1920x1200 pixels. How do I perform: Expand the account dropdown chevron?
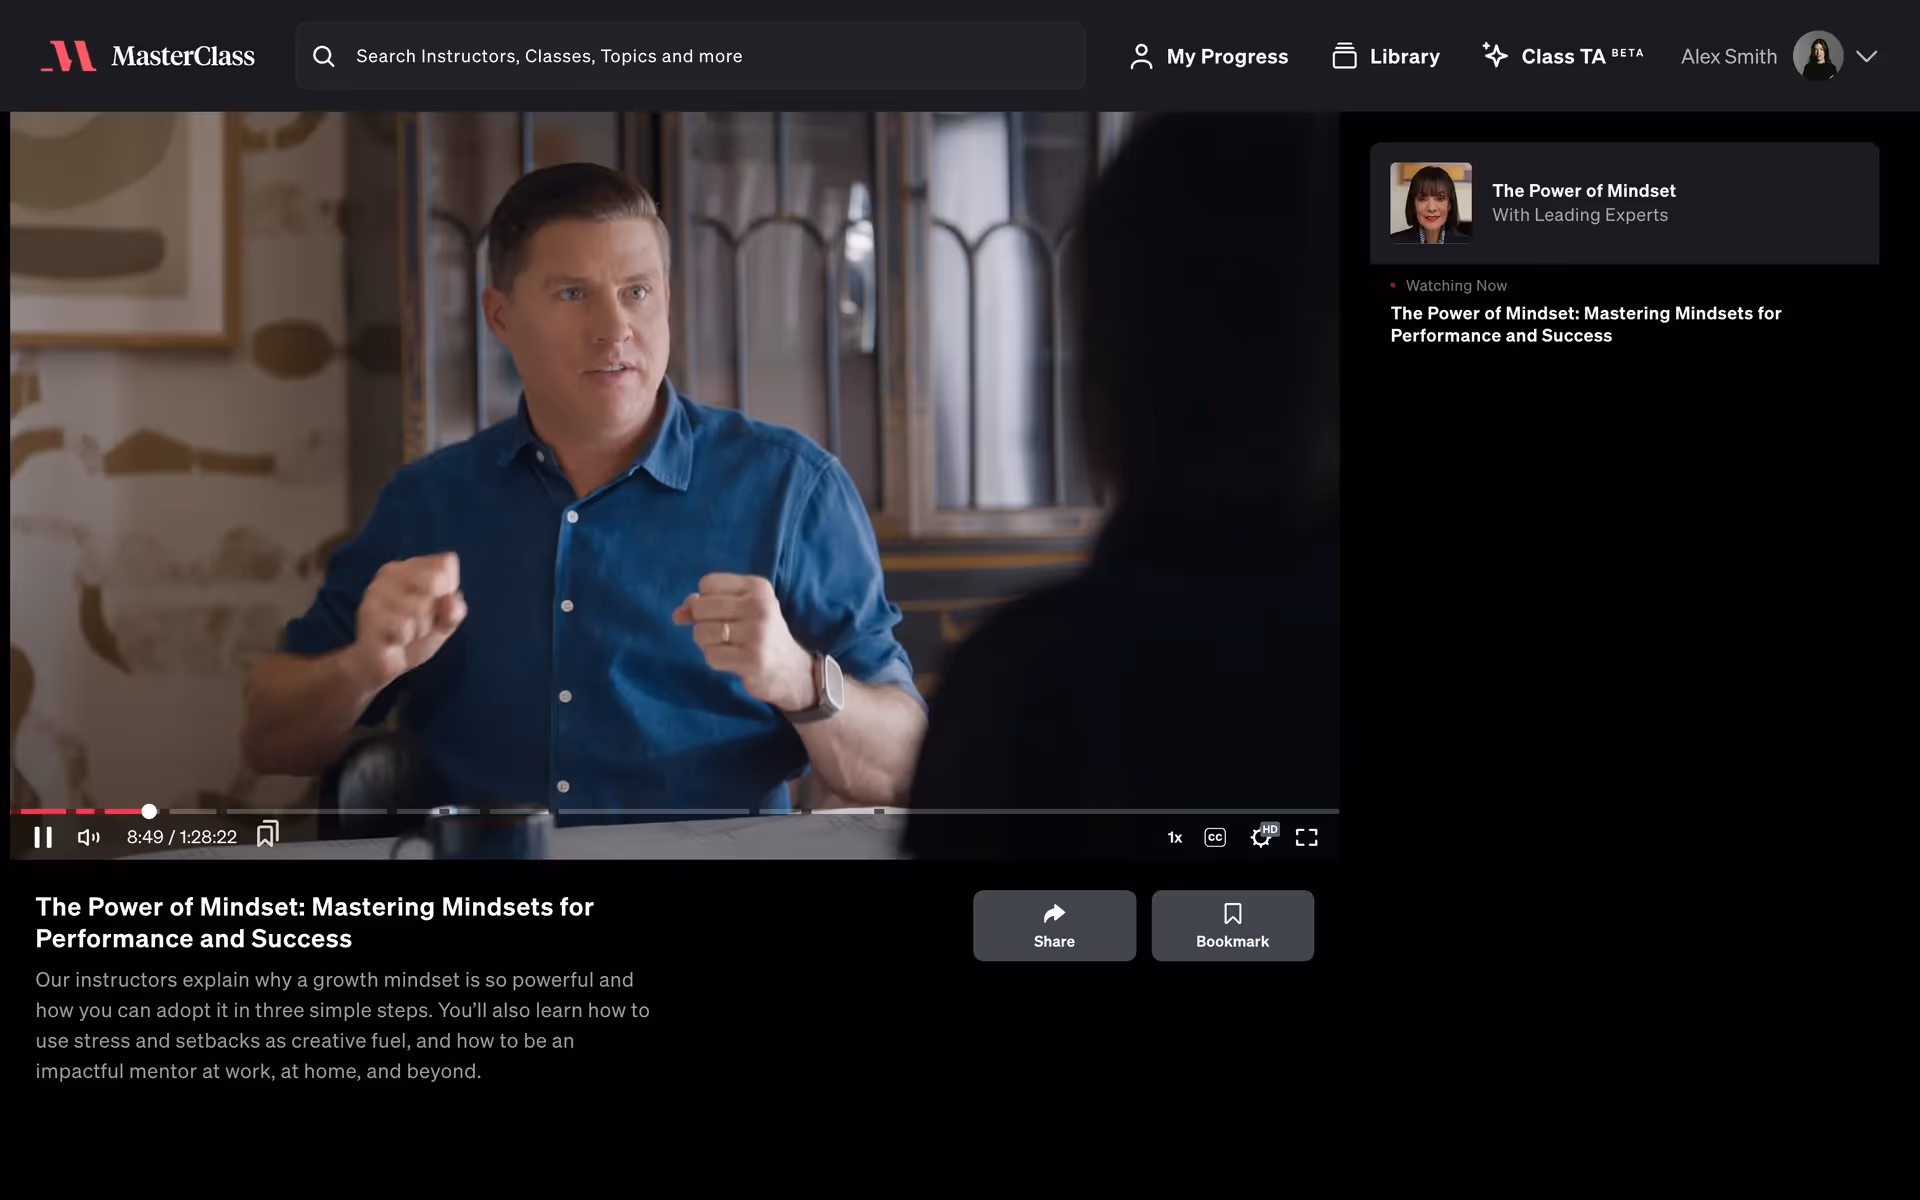(x=1866, y=56)
